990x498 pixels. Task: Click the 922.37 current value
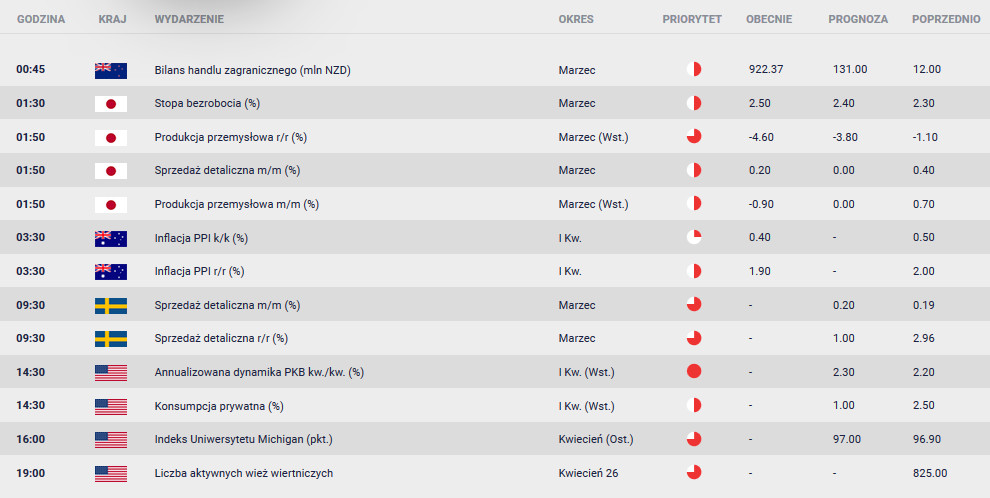766,69
